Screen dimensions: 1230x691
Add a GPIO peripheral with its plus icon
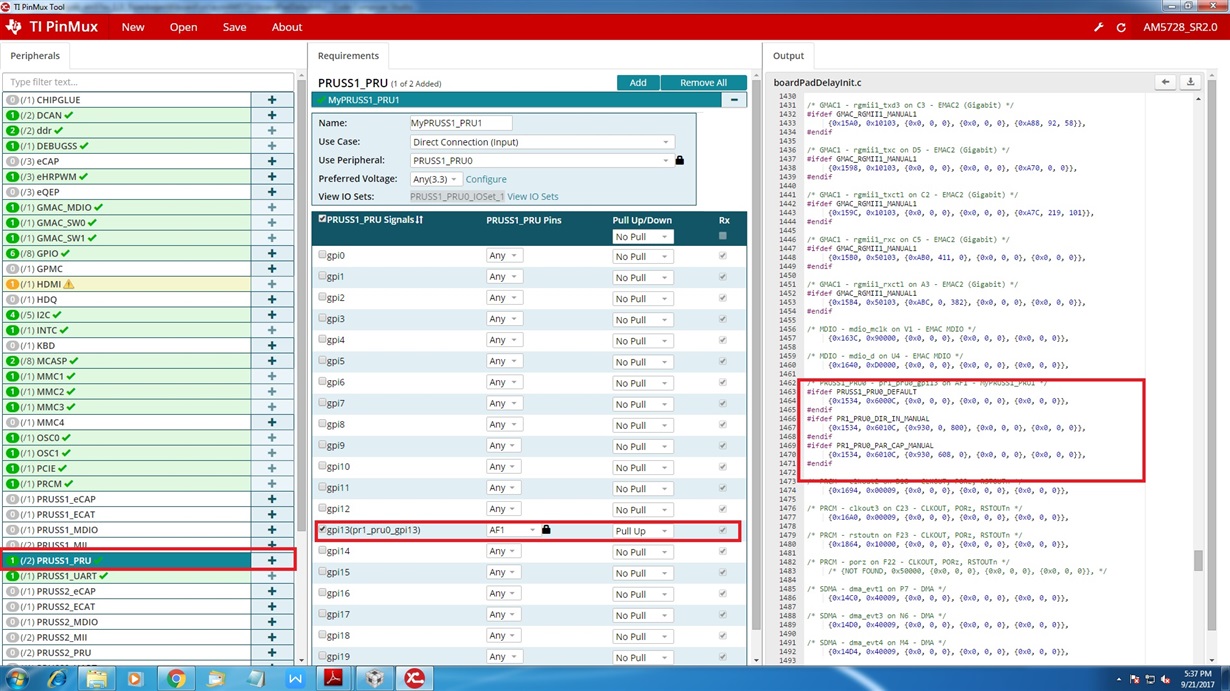[271, 254]
